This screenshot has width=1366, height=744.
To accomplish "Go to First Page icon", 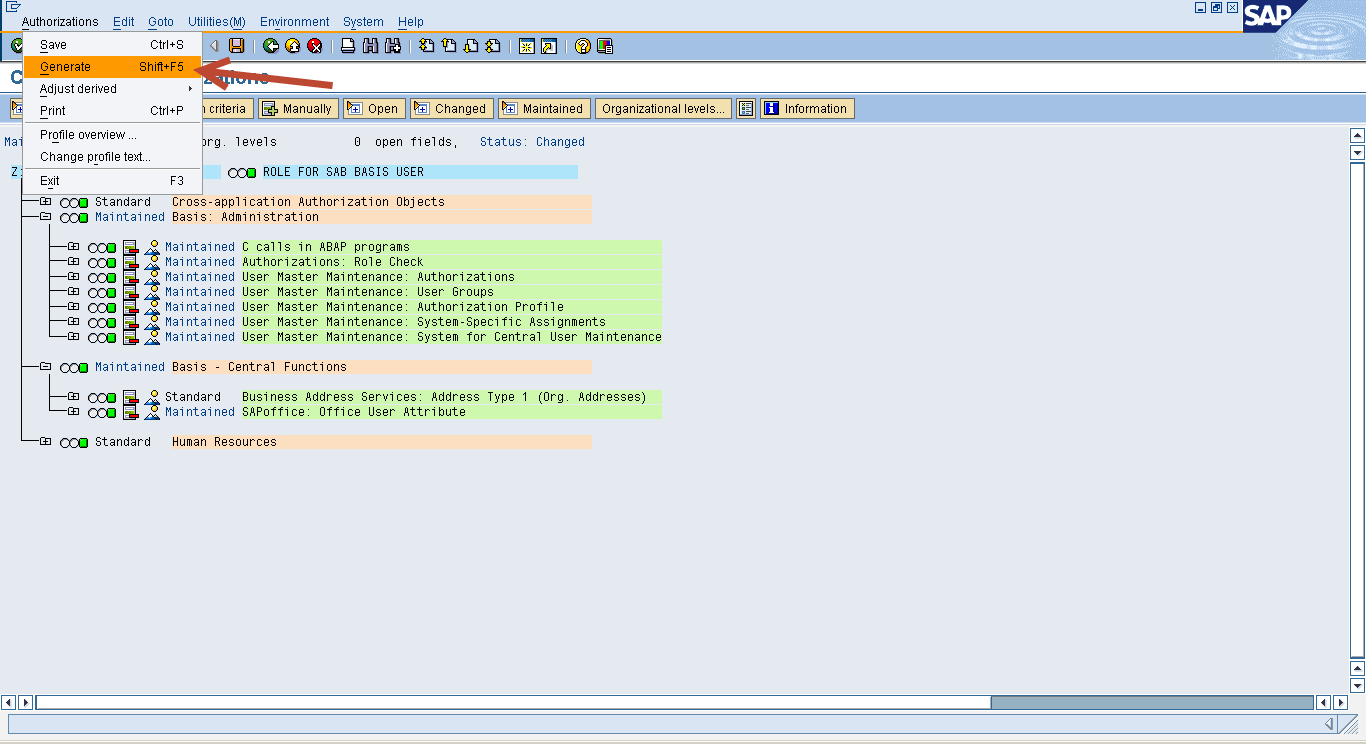I will point(427,46).
